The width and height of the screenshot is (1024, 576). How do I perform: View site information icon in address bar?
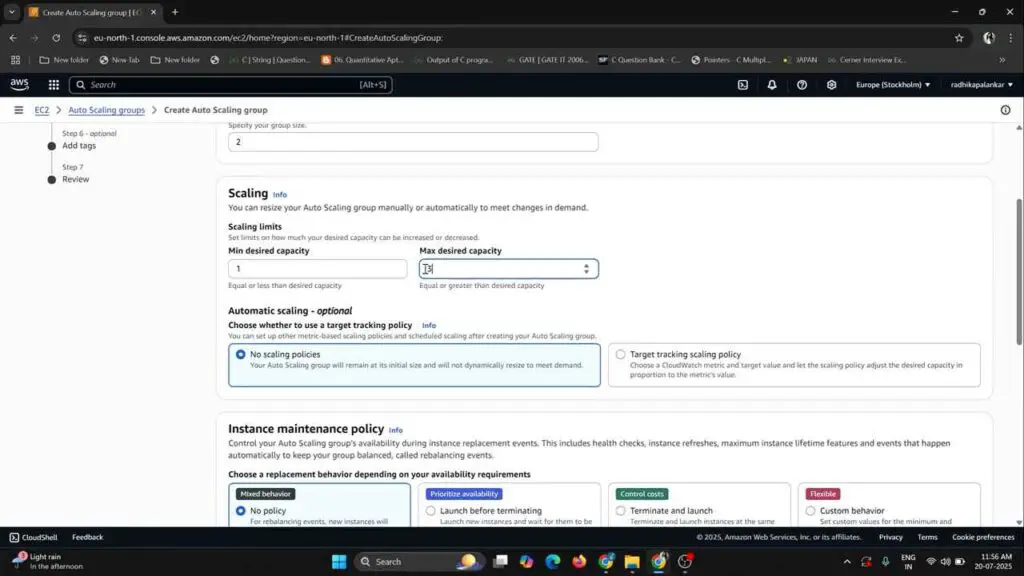(x=82, y=38)
